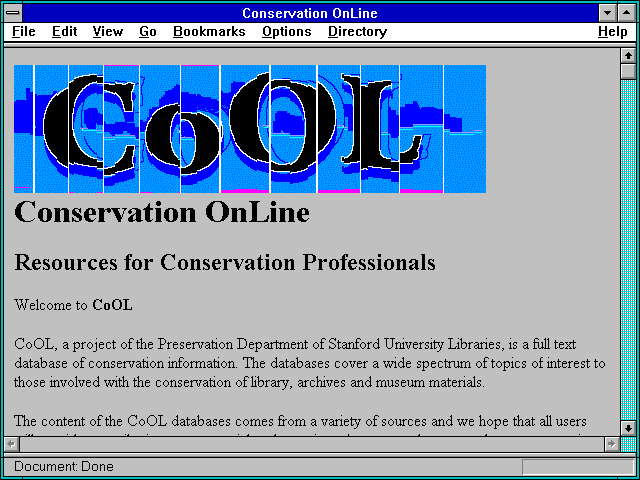Click the minimize down-arrow button in title bar
The width and height of the screenshot is (640, 480).
pos(608,13)
